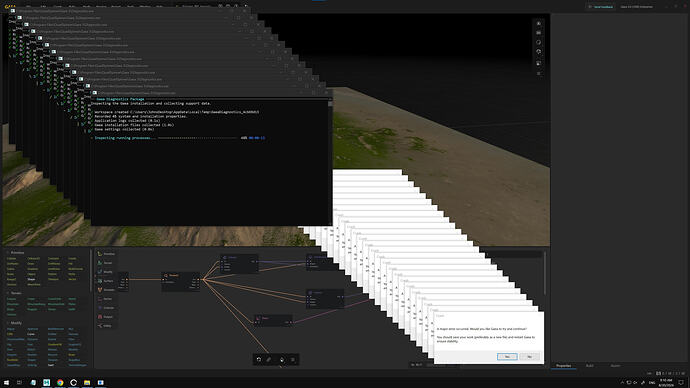Open Google Chrome from the taskbar
The image size is (690, 388).
click(x=60, y=383)
